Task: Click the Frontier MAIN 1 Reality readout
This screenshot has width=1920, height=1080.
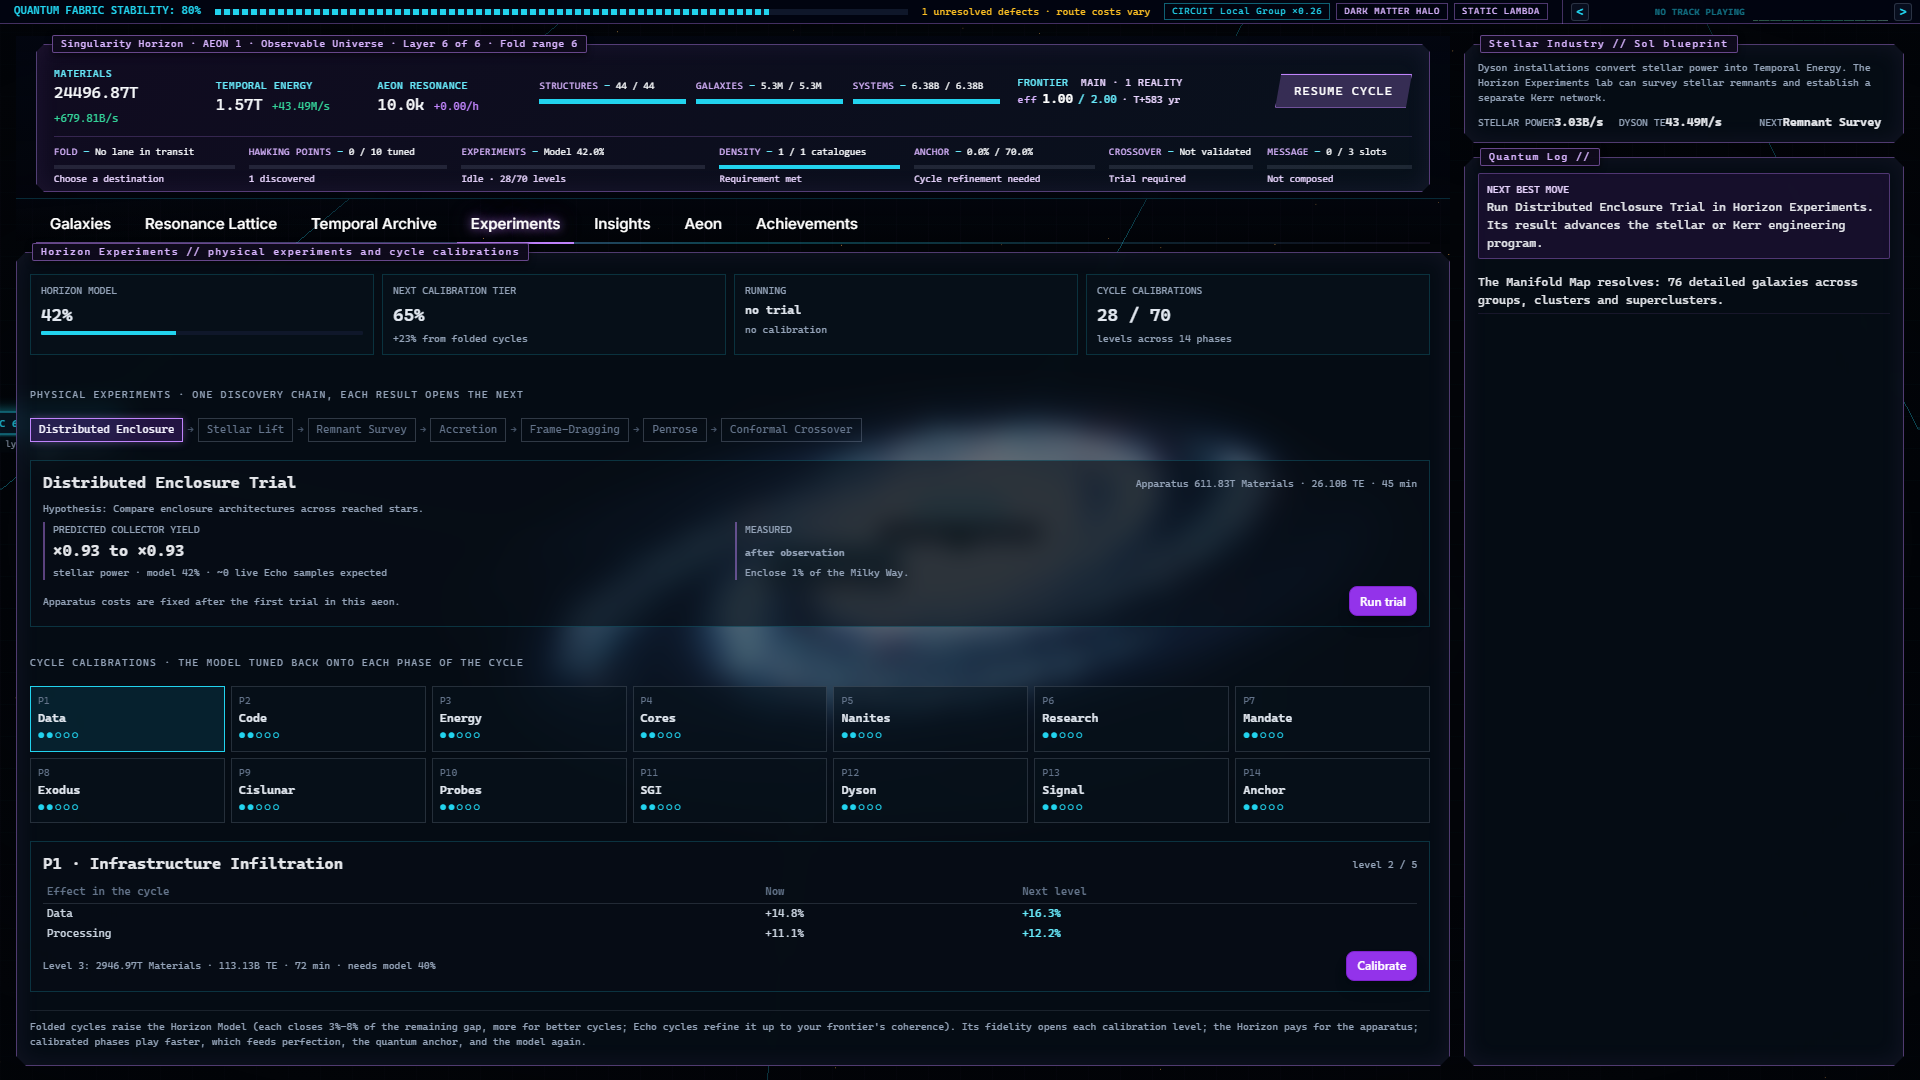Action: (1100, 91)
